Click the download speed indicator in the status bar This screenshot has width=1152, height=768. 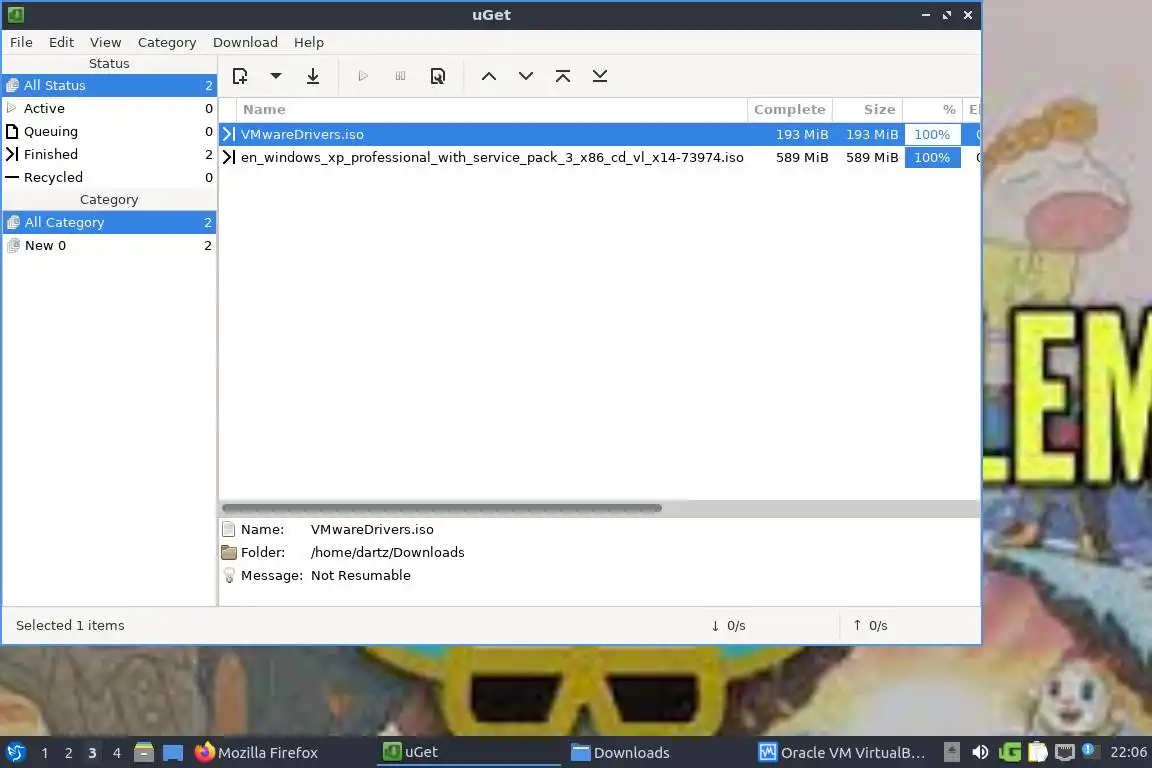coord(728,625)
